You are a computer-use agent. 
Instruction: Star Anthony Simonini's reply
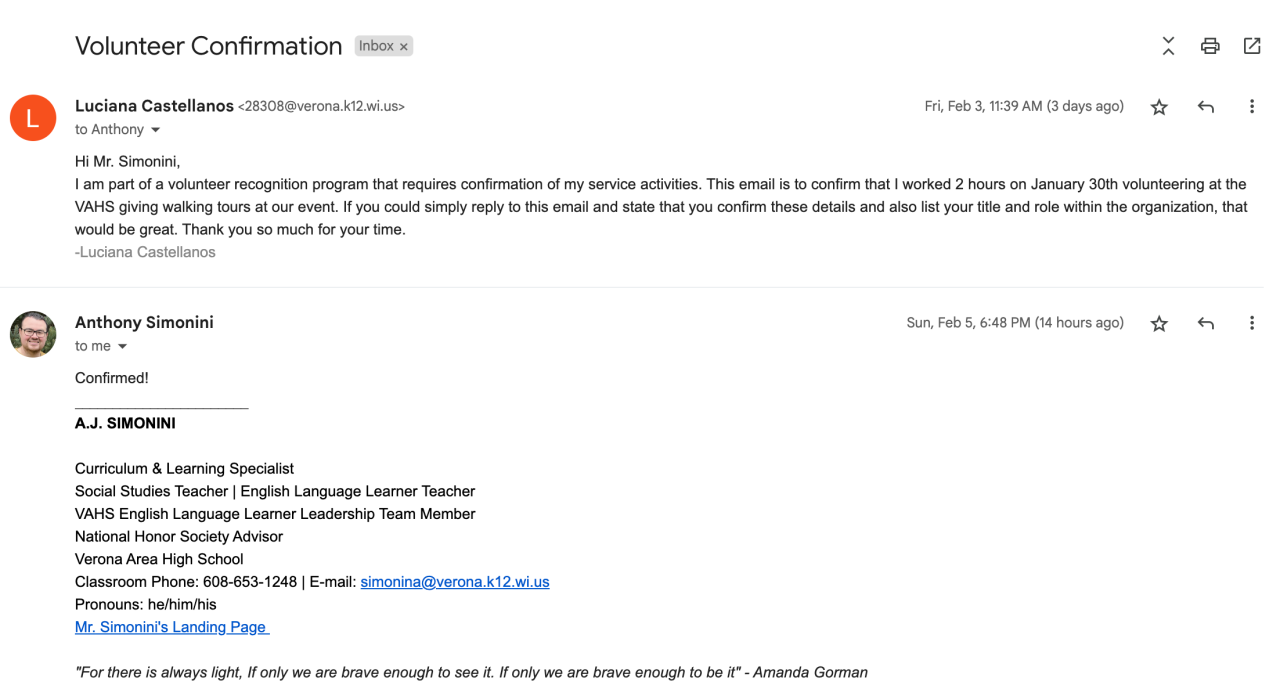point(1159,324)
